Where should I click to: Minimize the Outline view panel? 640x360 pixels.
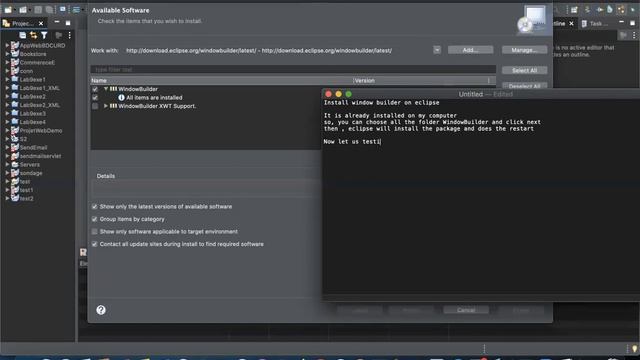click(621, 22)
